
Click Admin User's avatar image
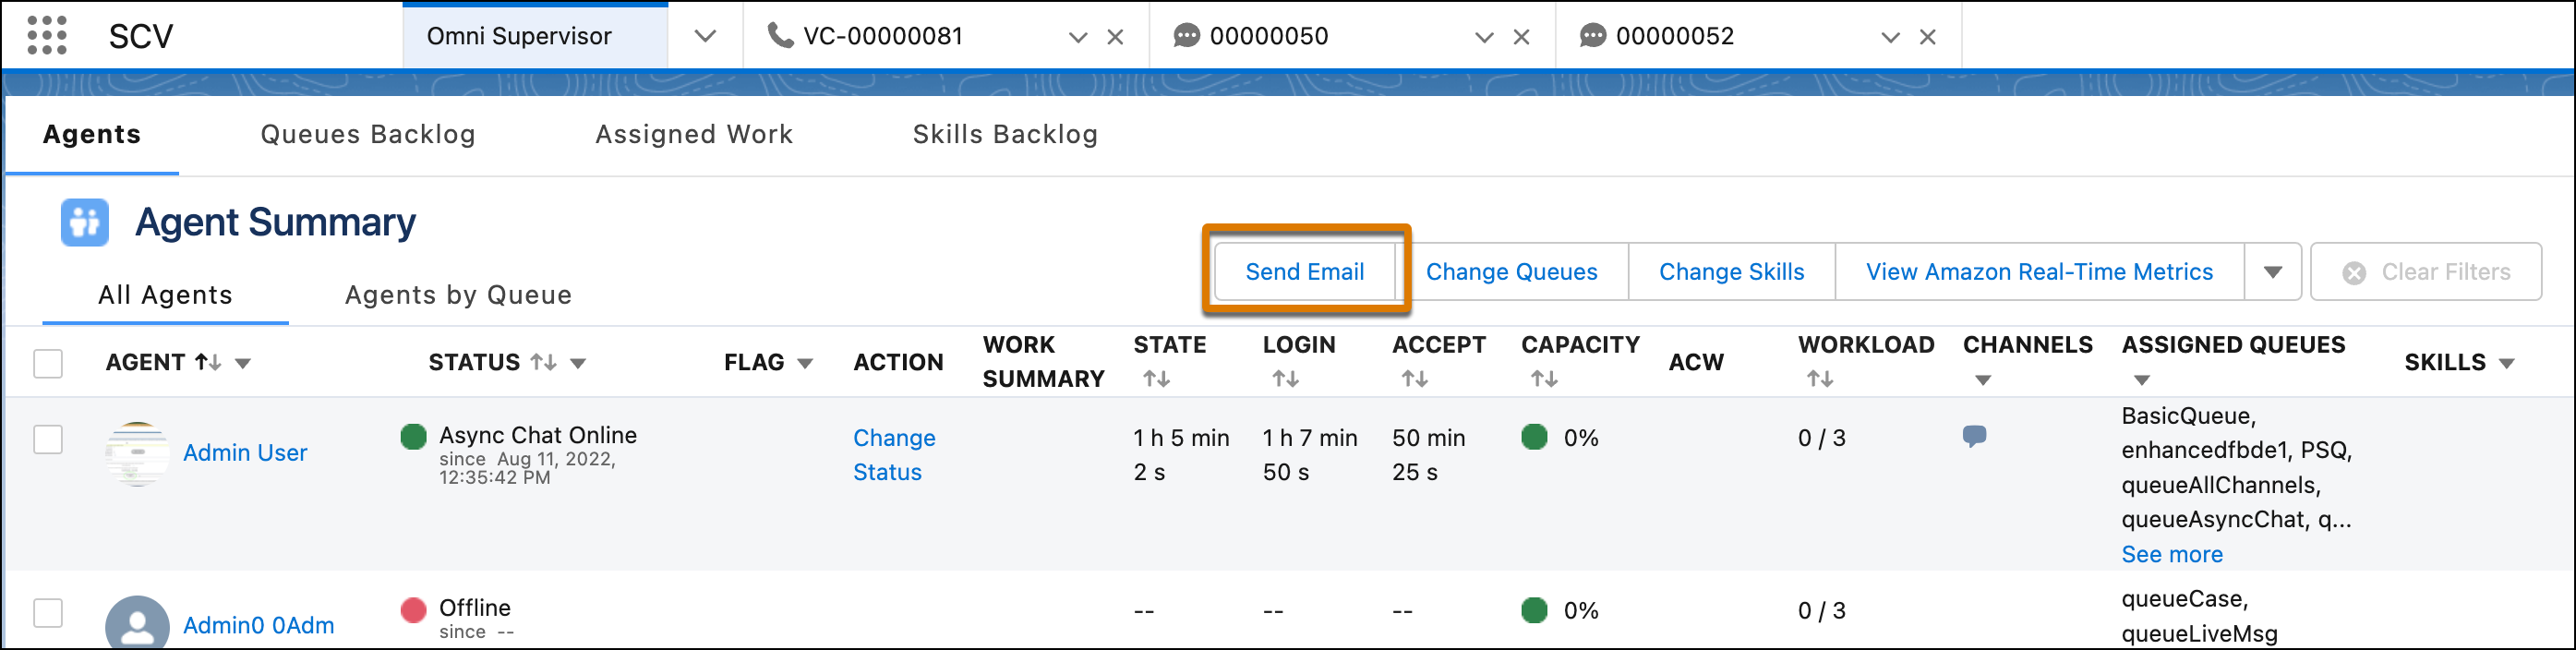pos(137,453)
